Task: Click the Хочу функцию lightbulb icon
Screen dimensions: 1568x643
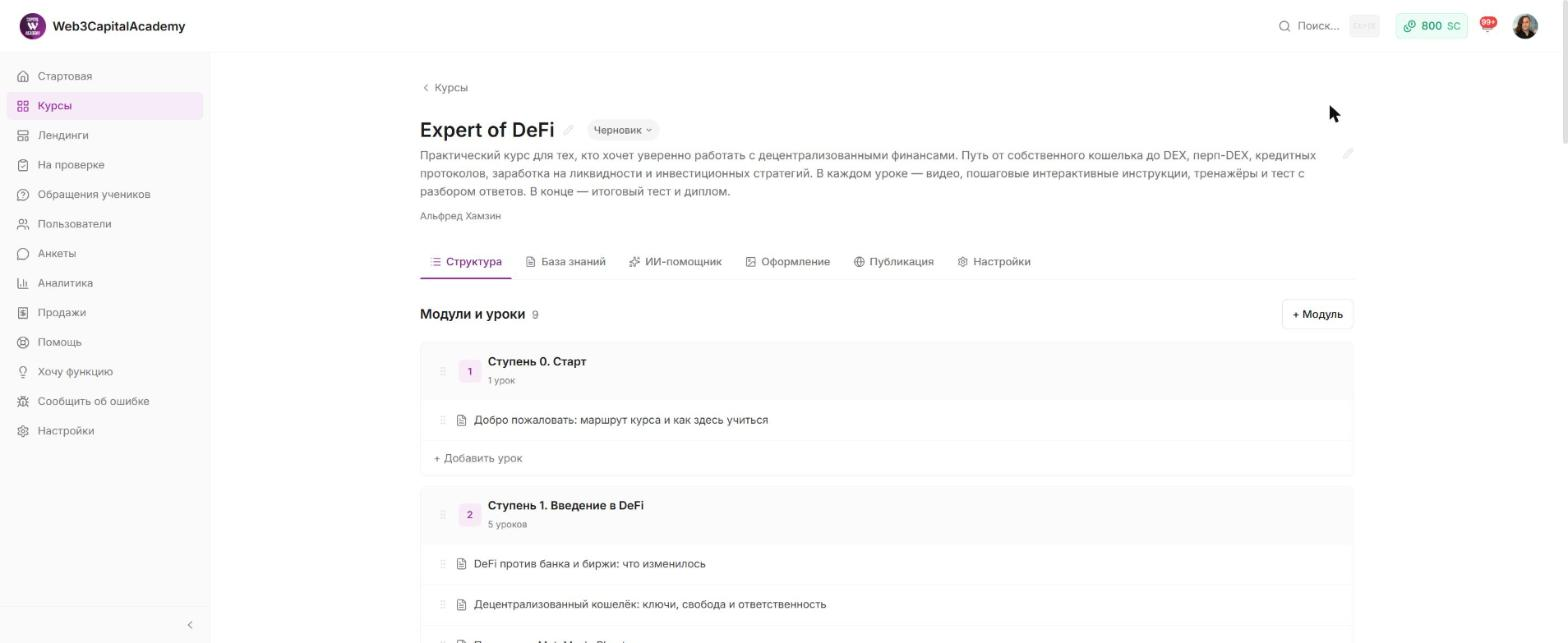Action: [23, 372]
